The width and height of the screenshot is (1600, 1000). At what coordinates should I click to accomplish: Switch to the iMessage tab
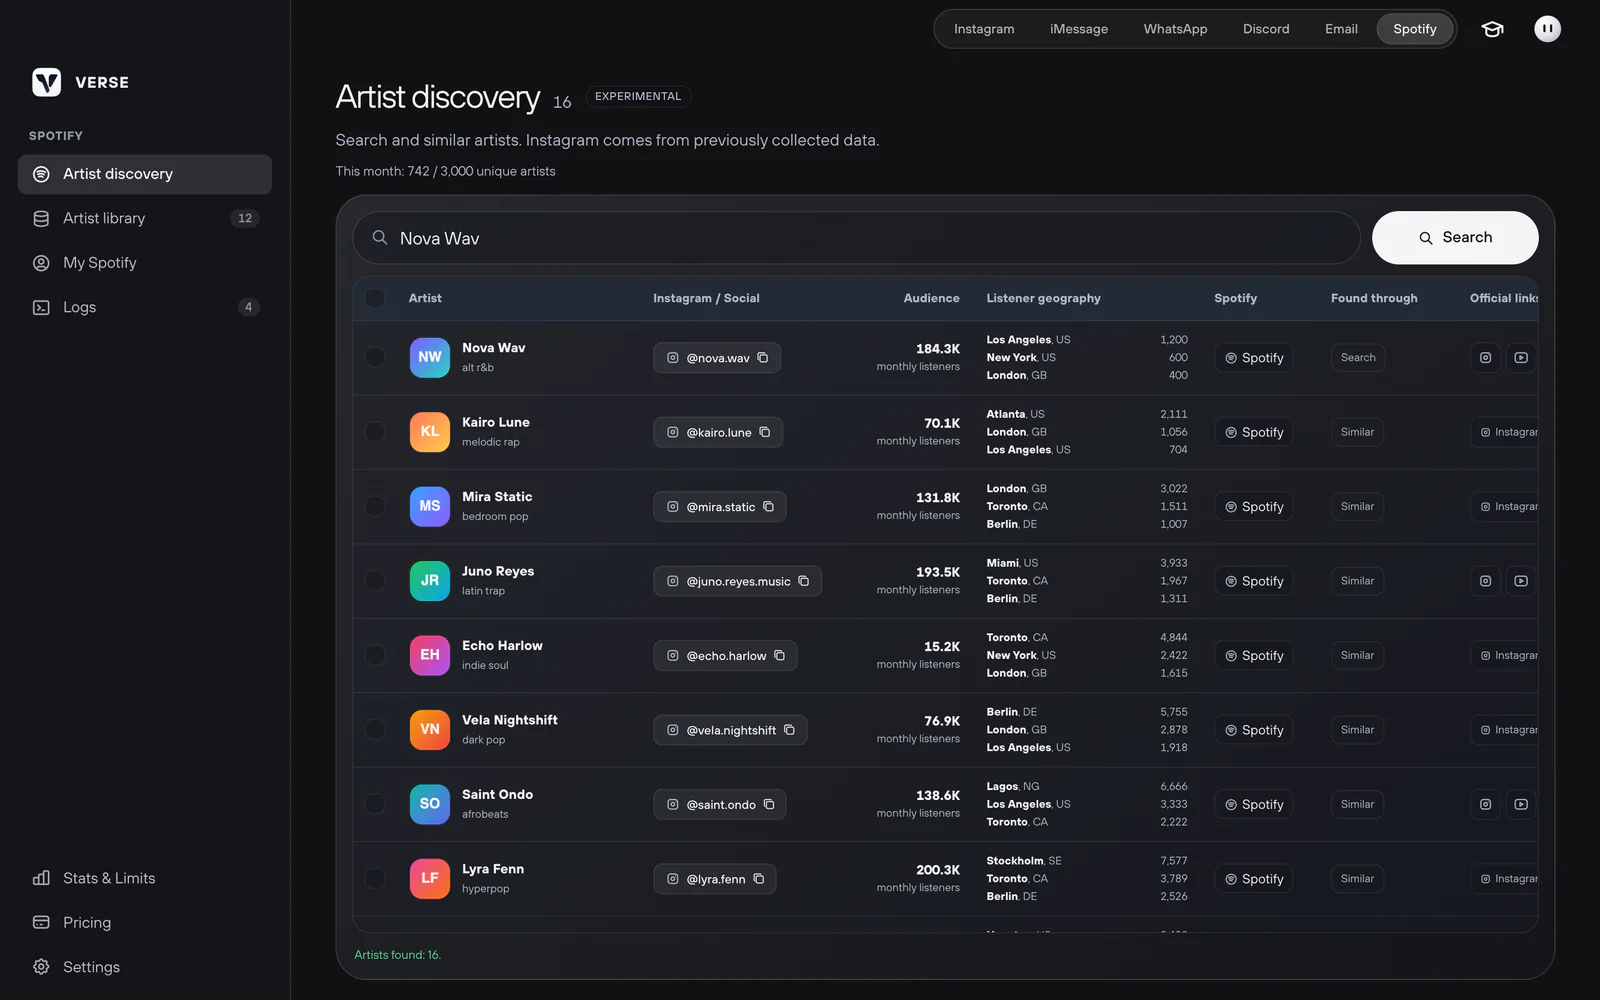1079,29
